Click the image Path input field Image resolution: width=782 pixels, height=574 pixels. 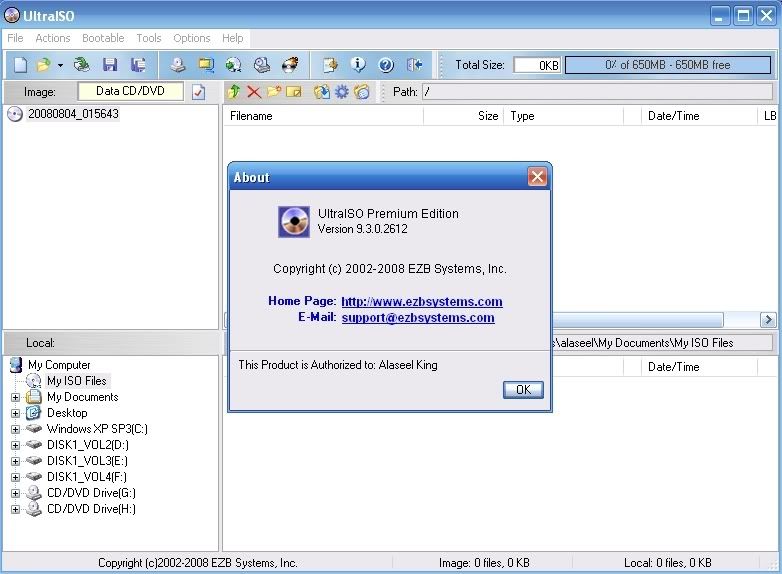coord(597,92)
